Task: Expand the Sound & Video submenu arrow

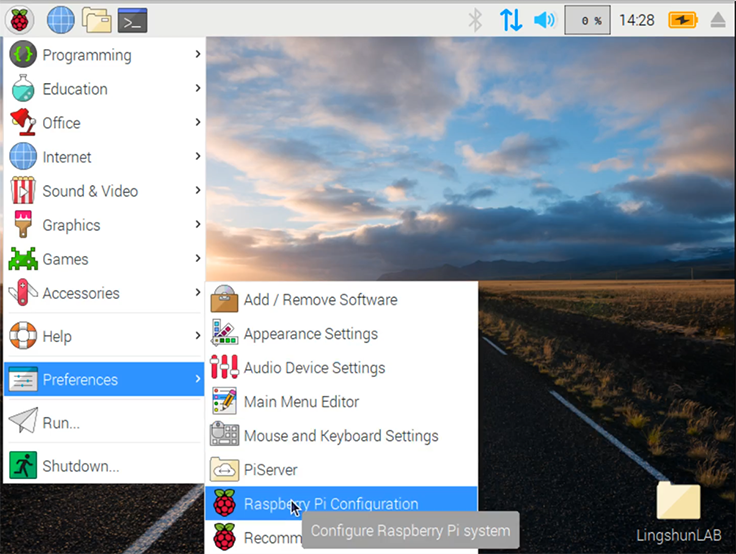Action: (198, 190)
